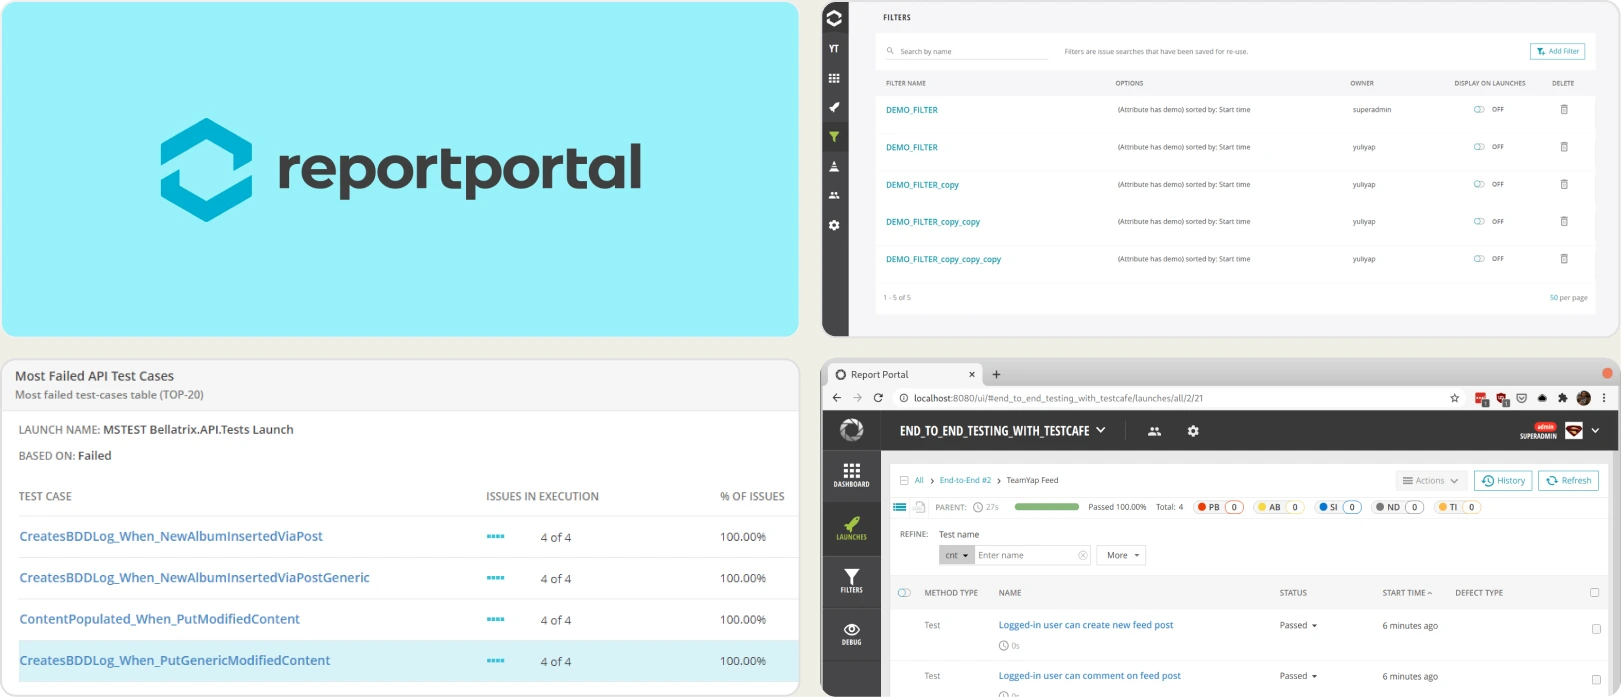
Task: Open ContentPopulated_When_PutModifiedContent test case
Action: pyautogui.click(x=159, y=620)
